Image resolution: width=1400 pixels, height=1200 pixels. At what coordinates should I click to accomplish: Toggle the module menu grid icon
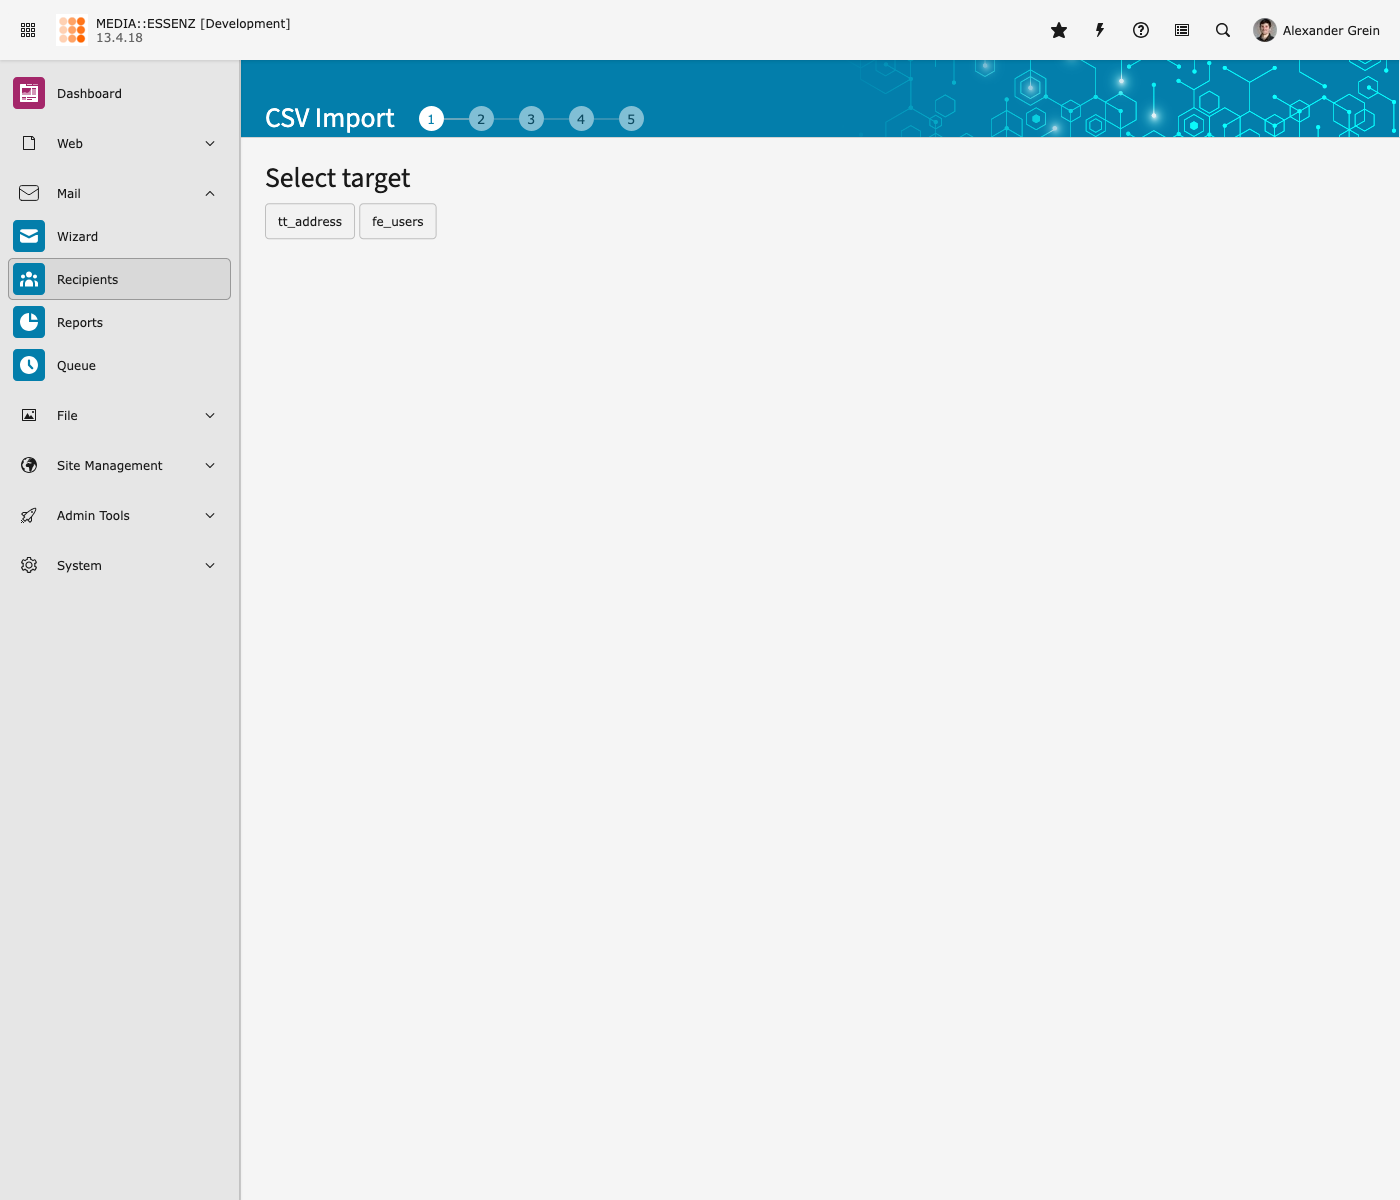pos(28,30)
